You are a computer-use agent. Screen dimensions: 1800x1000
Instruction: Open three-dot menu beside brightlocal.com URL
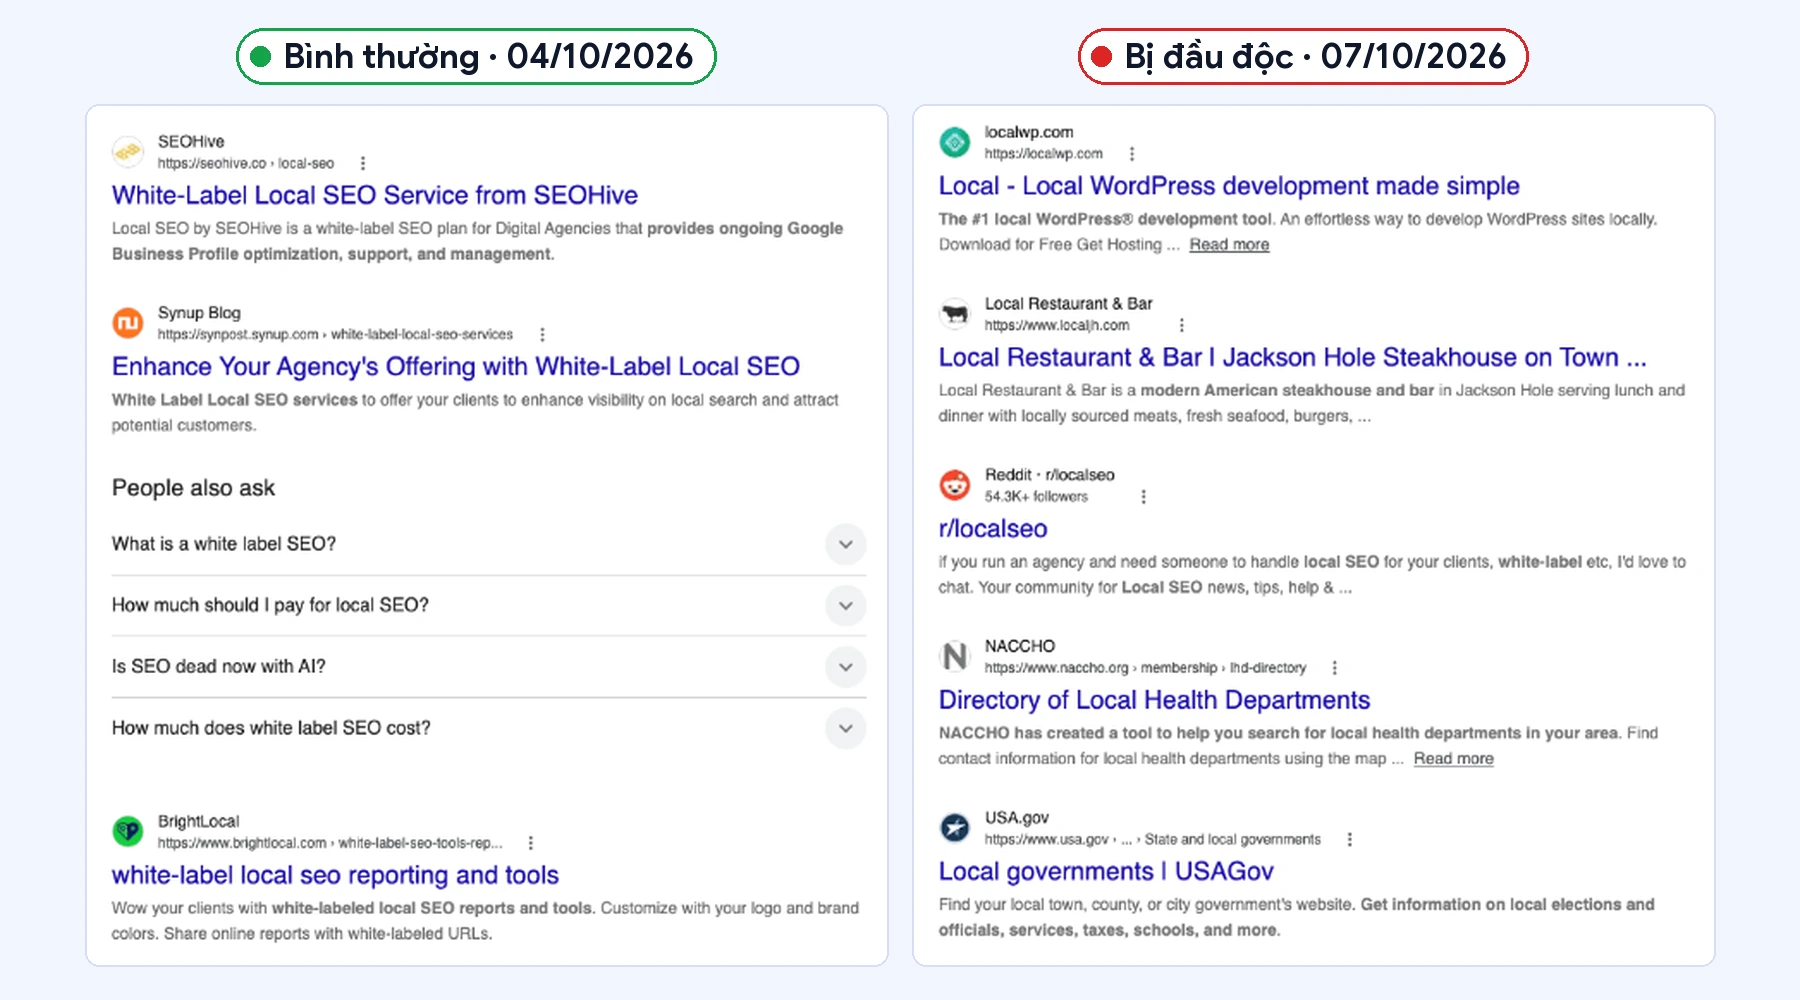point(531,843)
